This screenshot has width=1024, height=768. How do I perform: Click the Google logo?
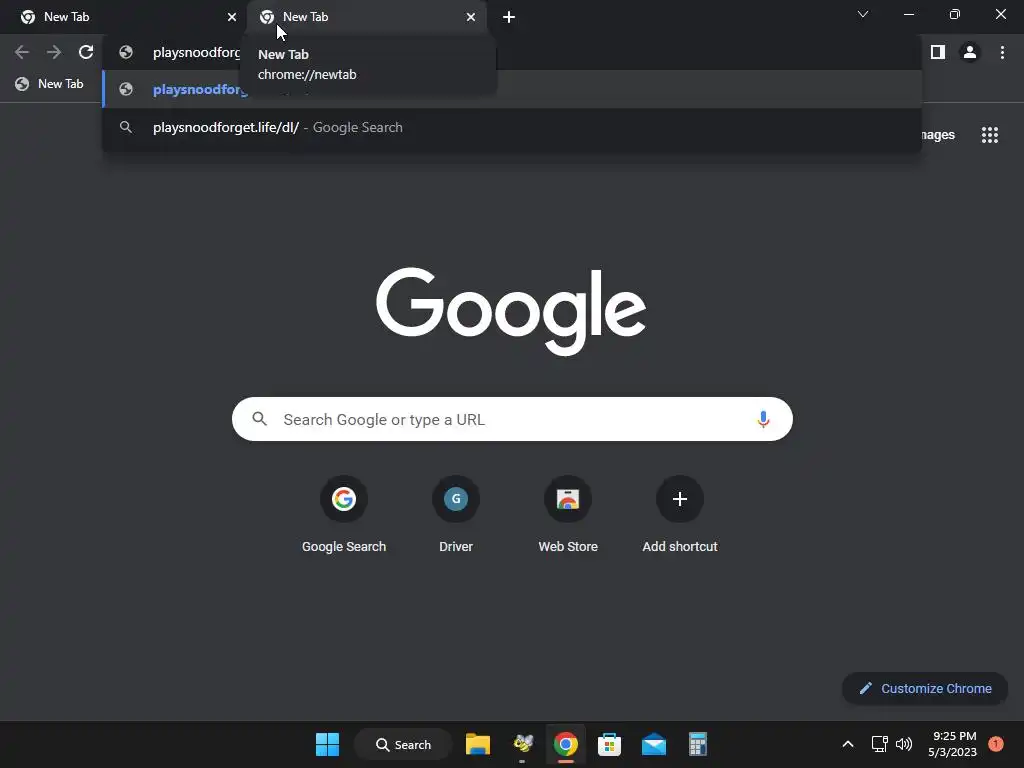[x=511, y=312]
